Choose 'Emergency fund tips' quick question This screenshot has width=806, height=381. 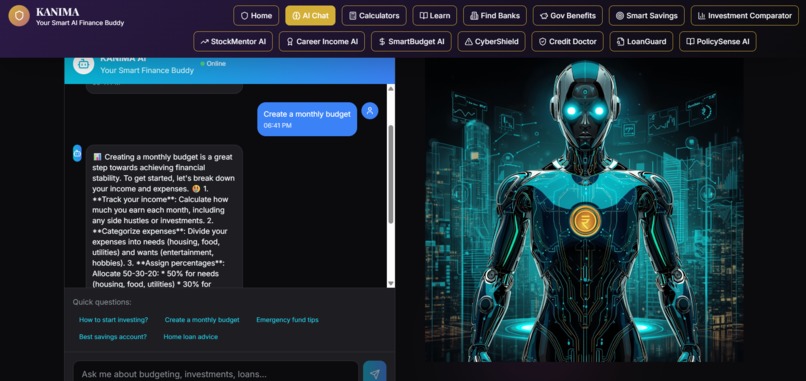(287, 320)
